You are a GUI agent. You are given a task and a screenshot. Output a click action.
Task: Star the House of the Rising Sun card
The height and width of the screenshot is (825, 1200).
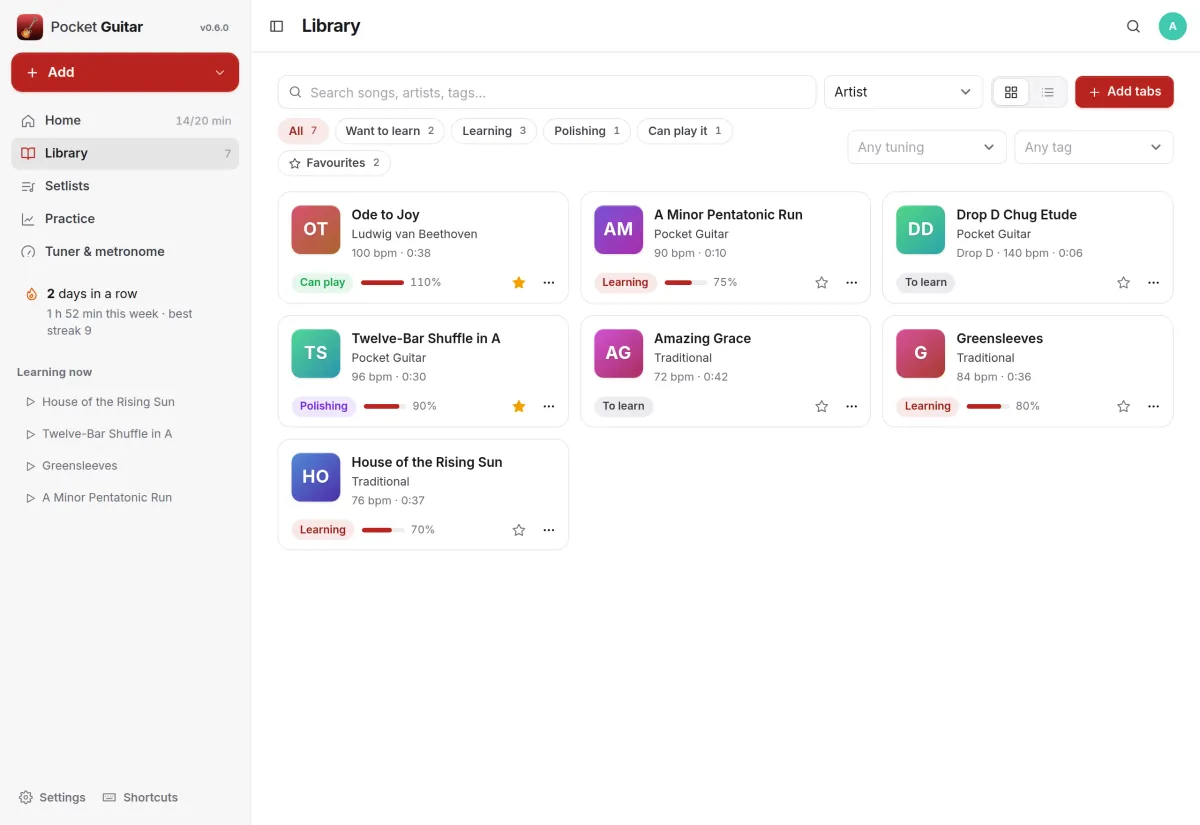[x=519, y=530]
